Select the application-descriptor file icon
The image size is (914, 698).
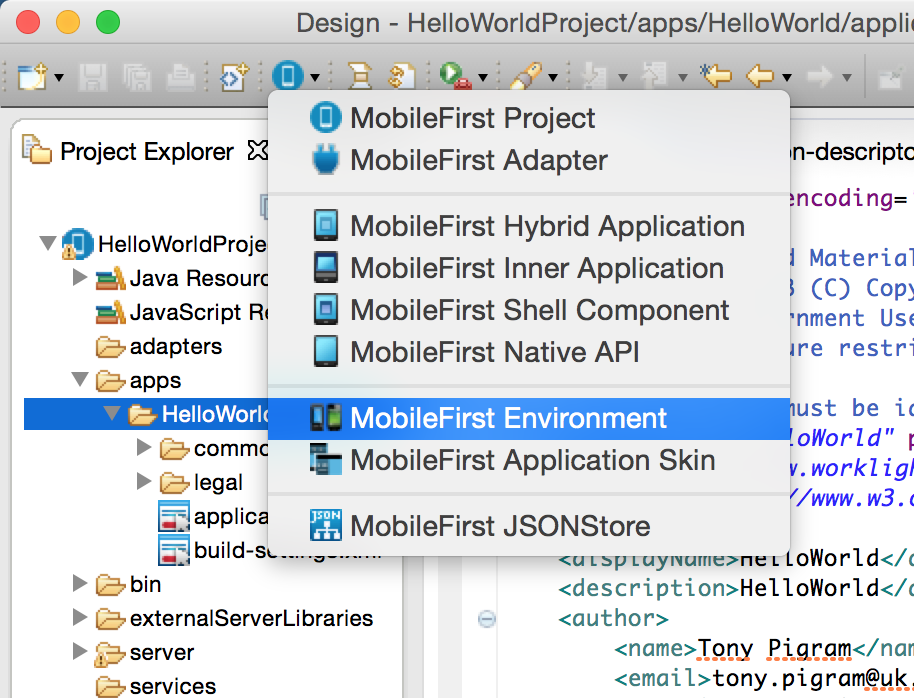[174, 517]
